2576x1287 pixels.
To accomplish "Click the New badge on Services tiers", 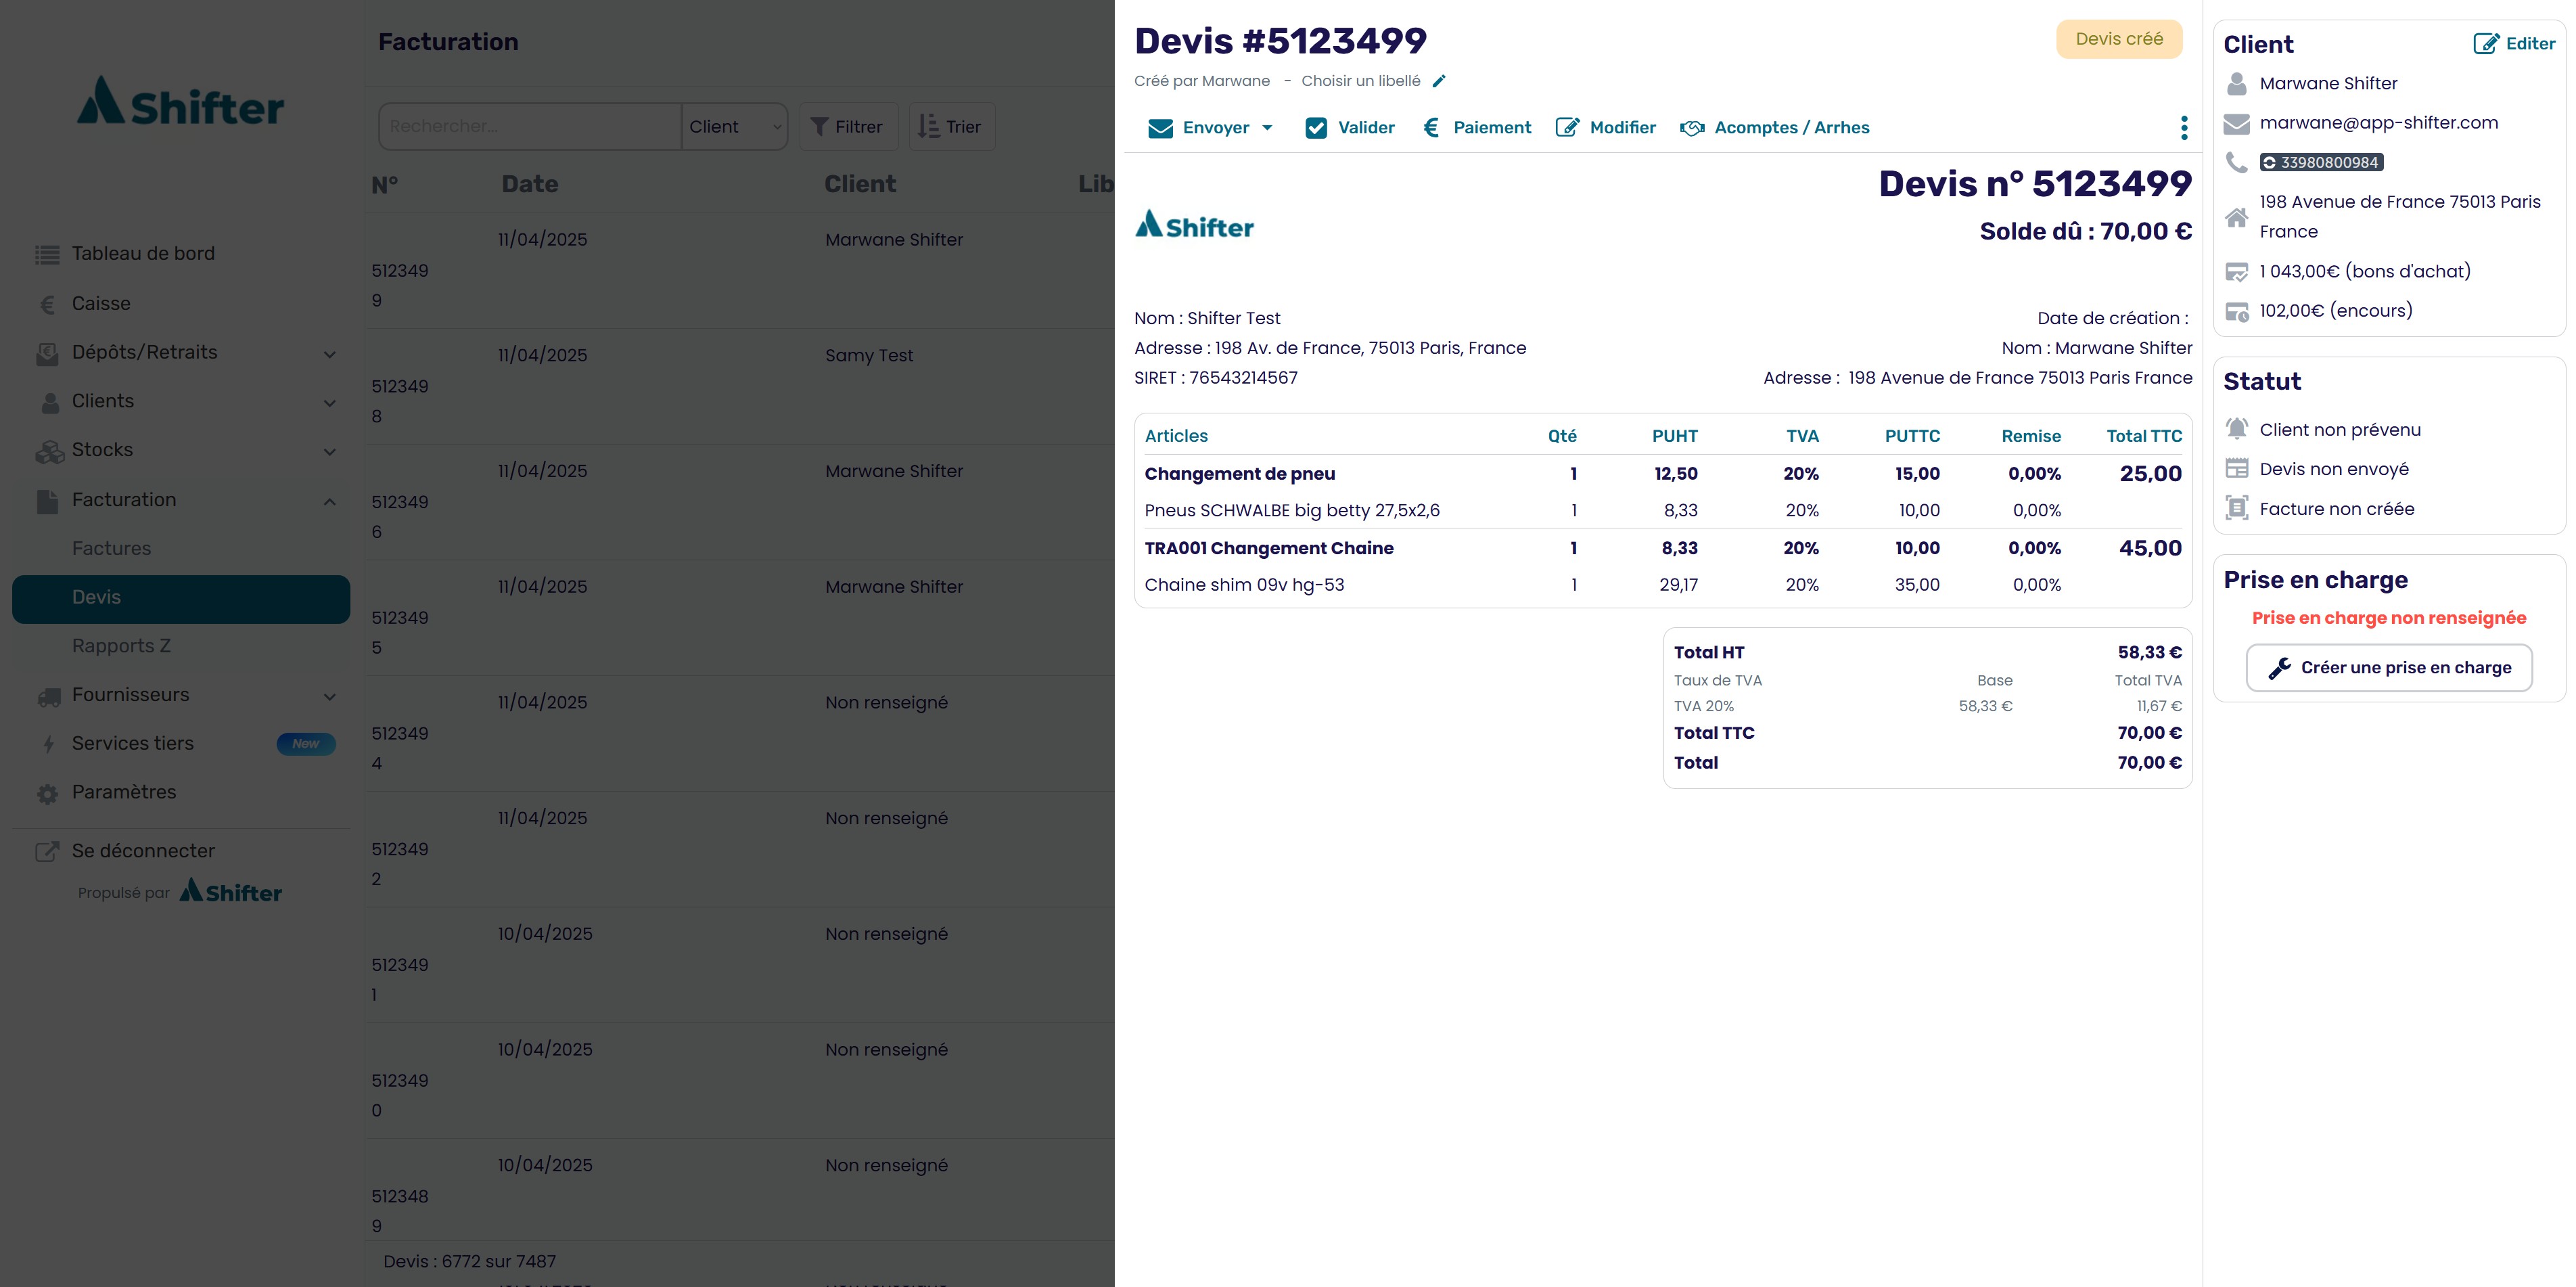I will click(x=305, y=744).
